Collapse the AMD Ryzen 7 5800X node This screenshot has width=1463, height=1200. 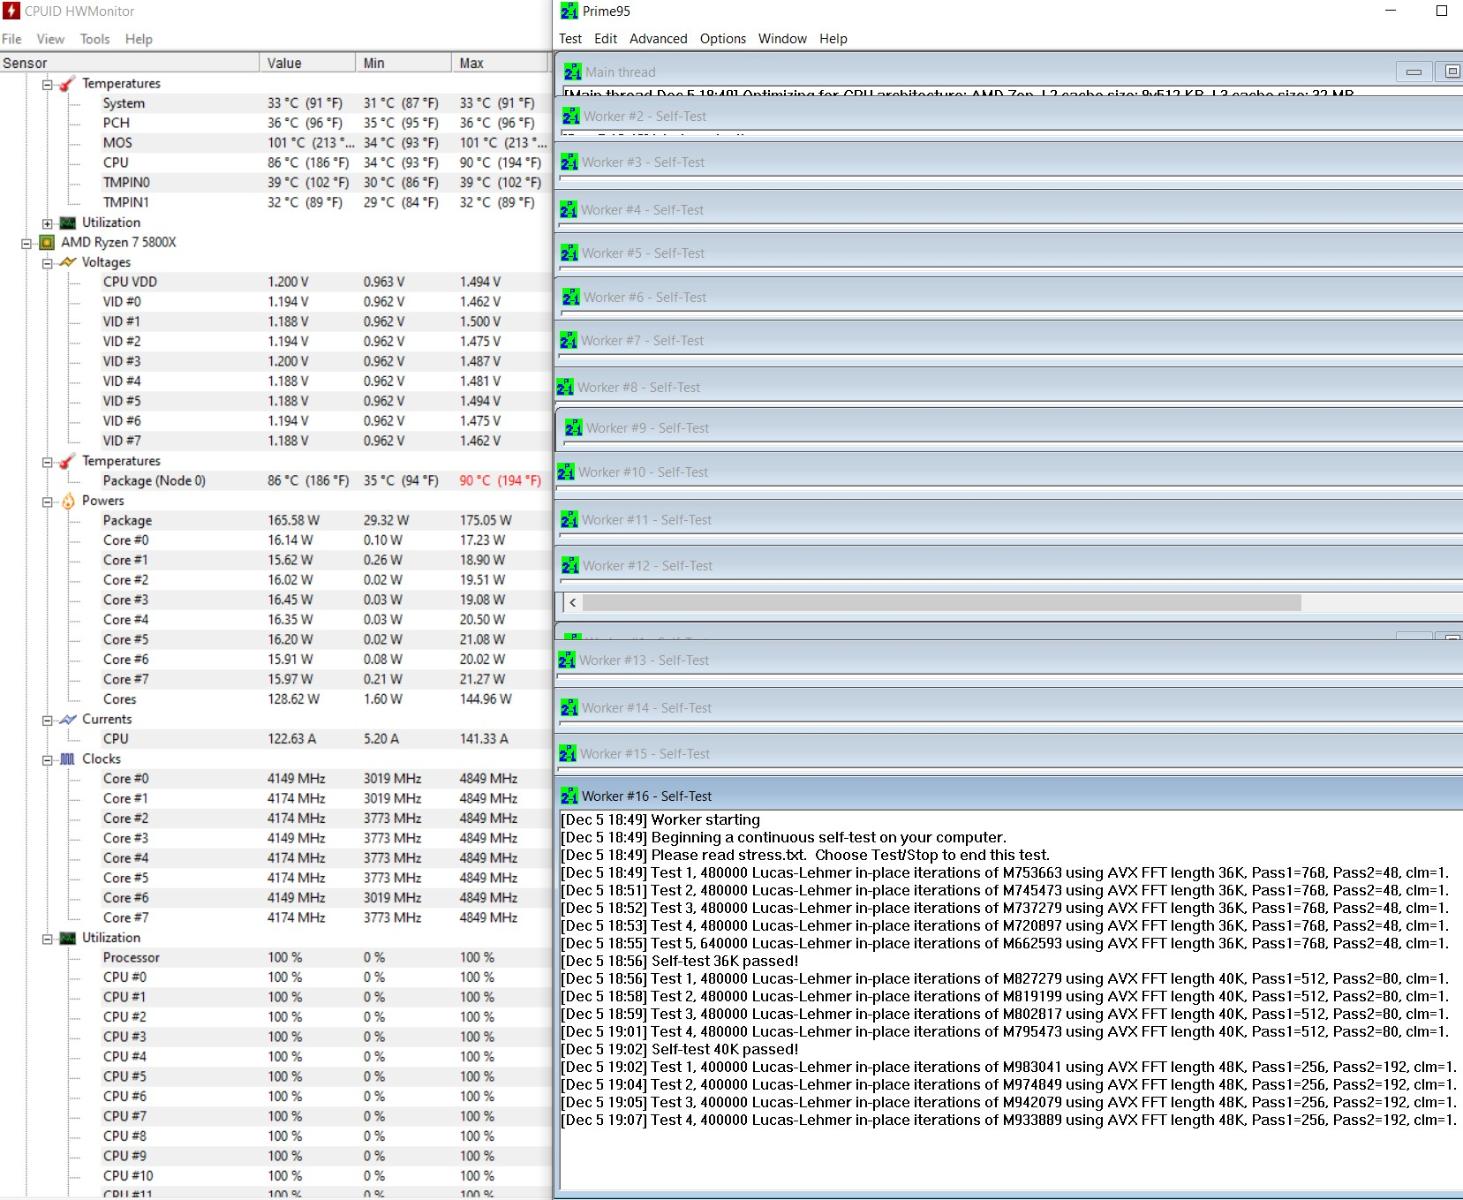tap(27, 243)
